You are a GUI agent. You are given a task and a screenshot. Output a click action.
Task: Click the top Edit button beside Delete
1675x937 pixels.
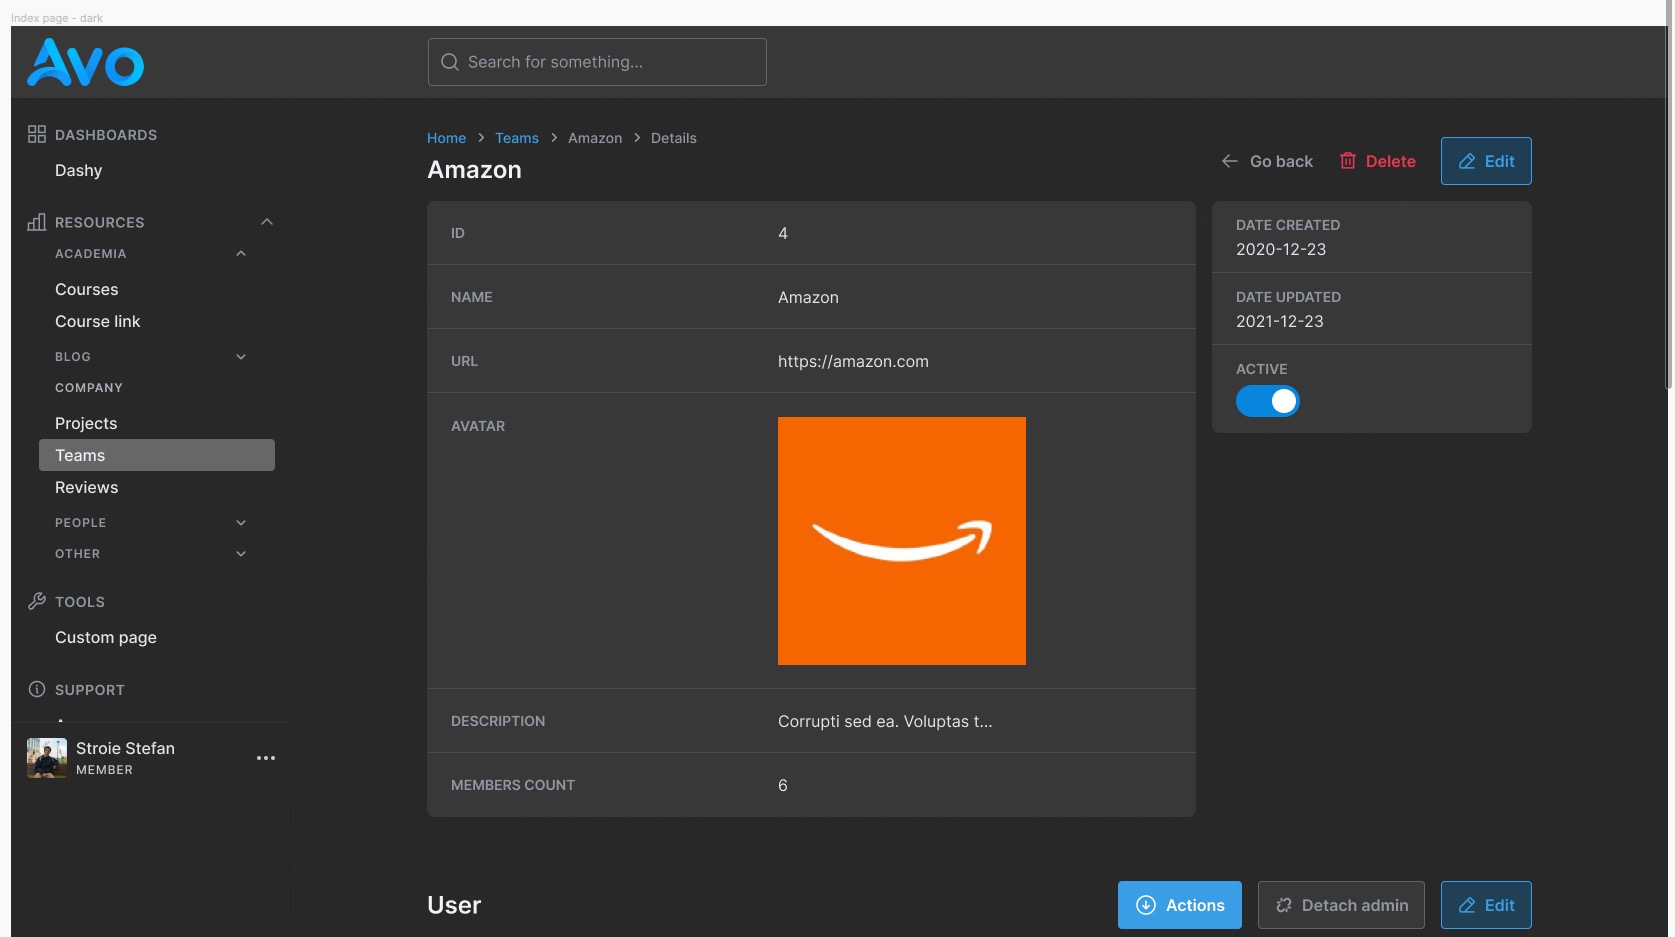pos(1486,161)
